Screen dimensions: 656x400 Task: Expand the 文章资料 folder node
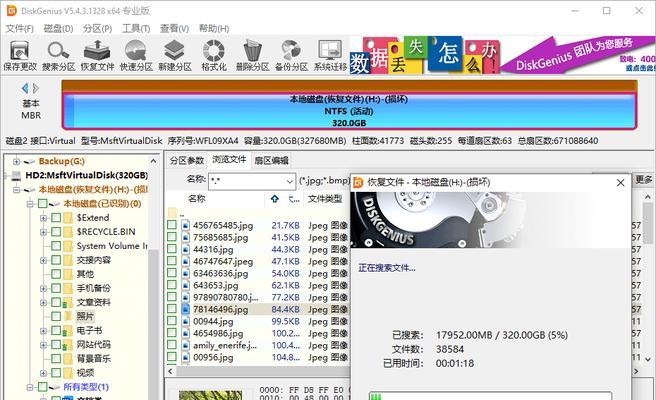pos(43,303)
